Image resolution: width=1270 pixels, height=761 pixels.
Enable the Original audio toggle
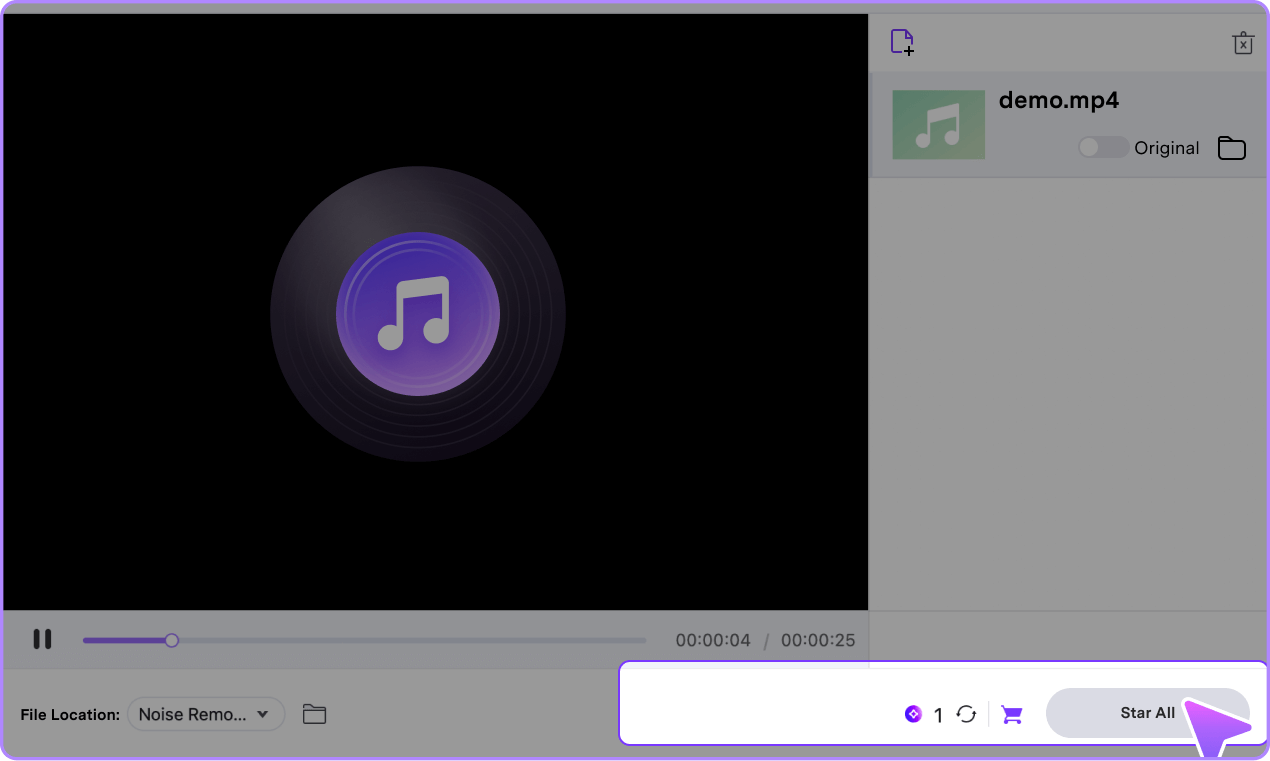(x=1103, y=147)
